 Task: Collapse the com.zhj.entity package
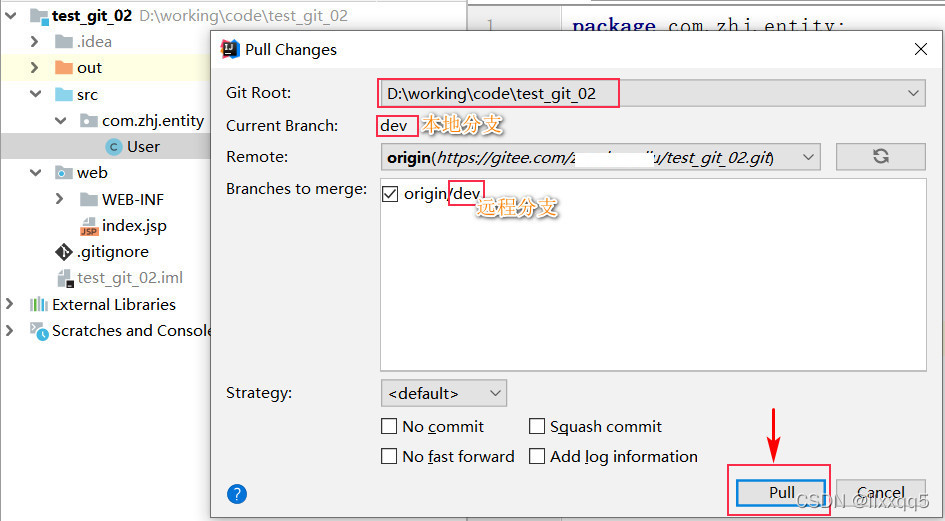[x=60, y=121]
